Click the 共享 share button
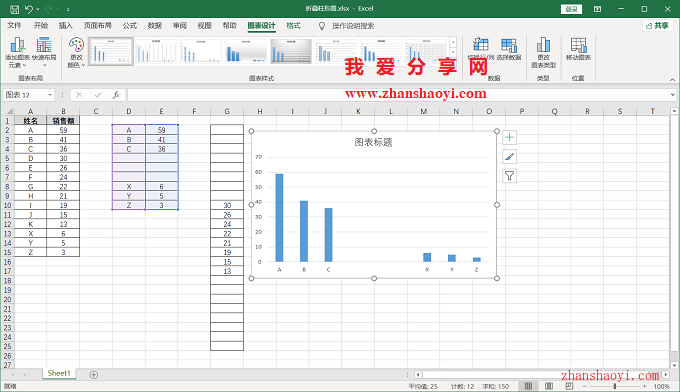 (x=657, y=26)
